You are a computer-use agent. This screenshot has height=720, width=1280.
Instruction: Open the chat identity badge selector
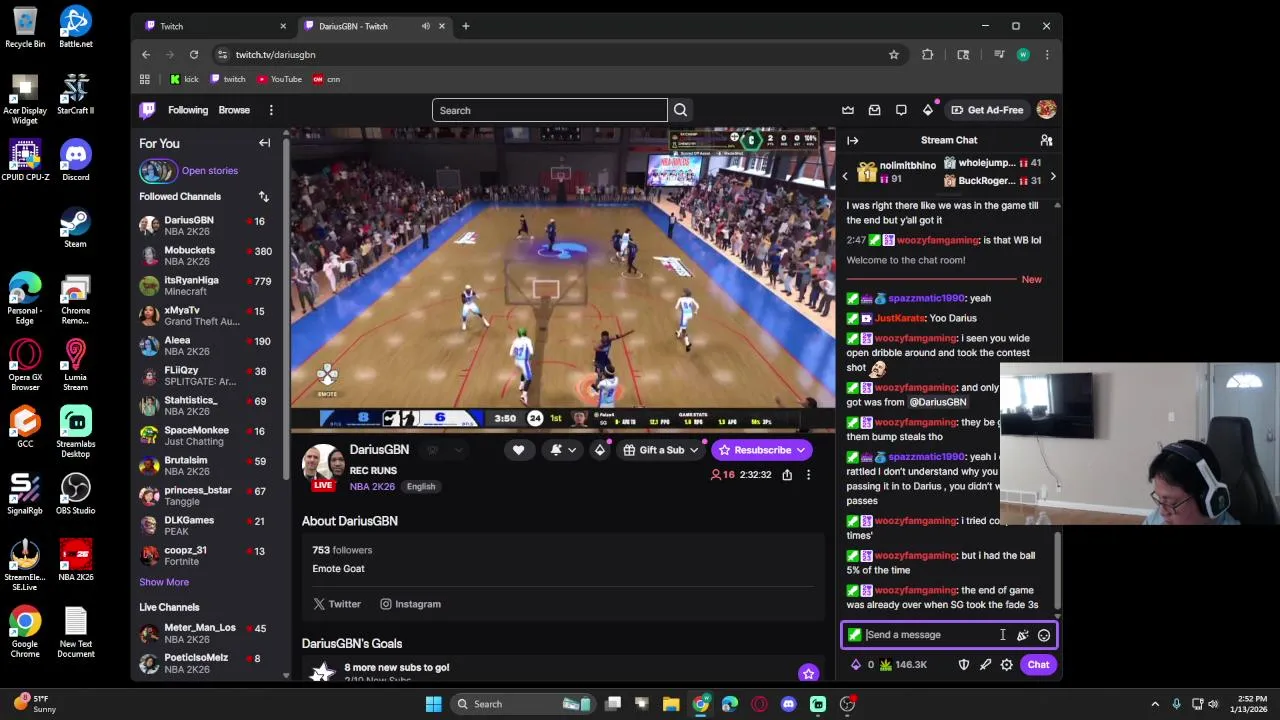click(854, 635)
